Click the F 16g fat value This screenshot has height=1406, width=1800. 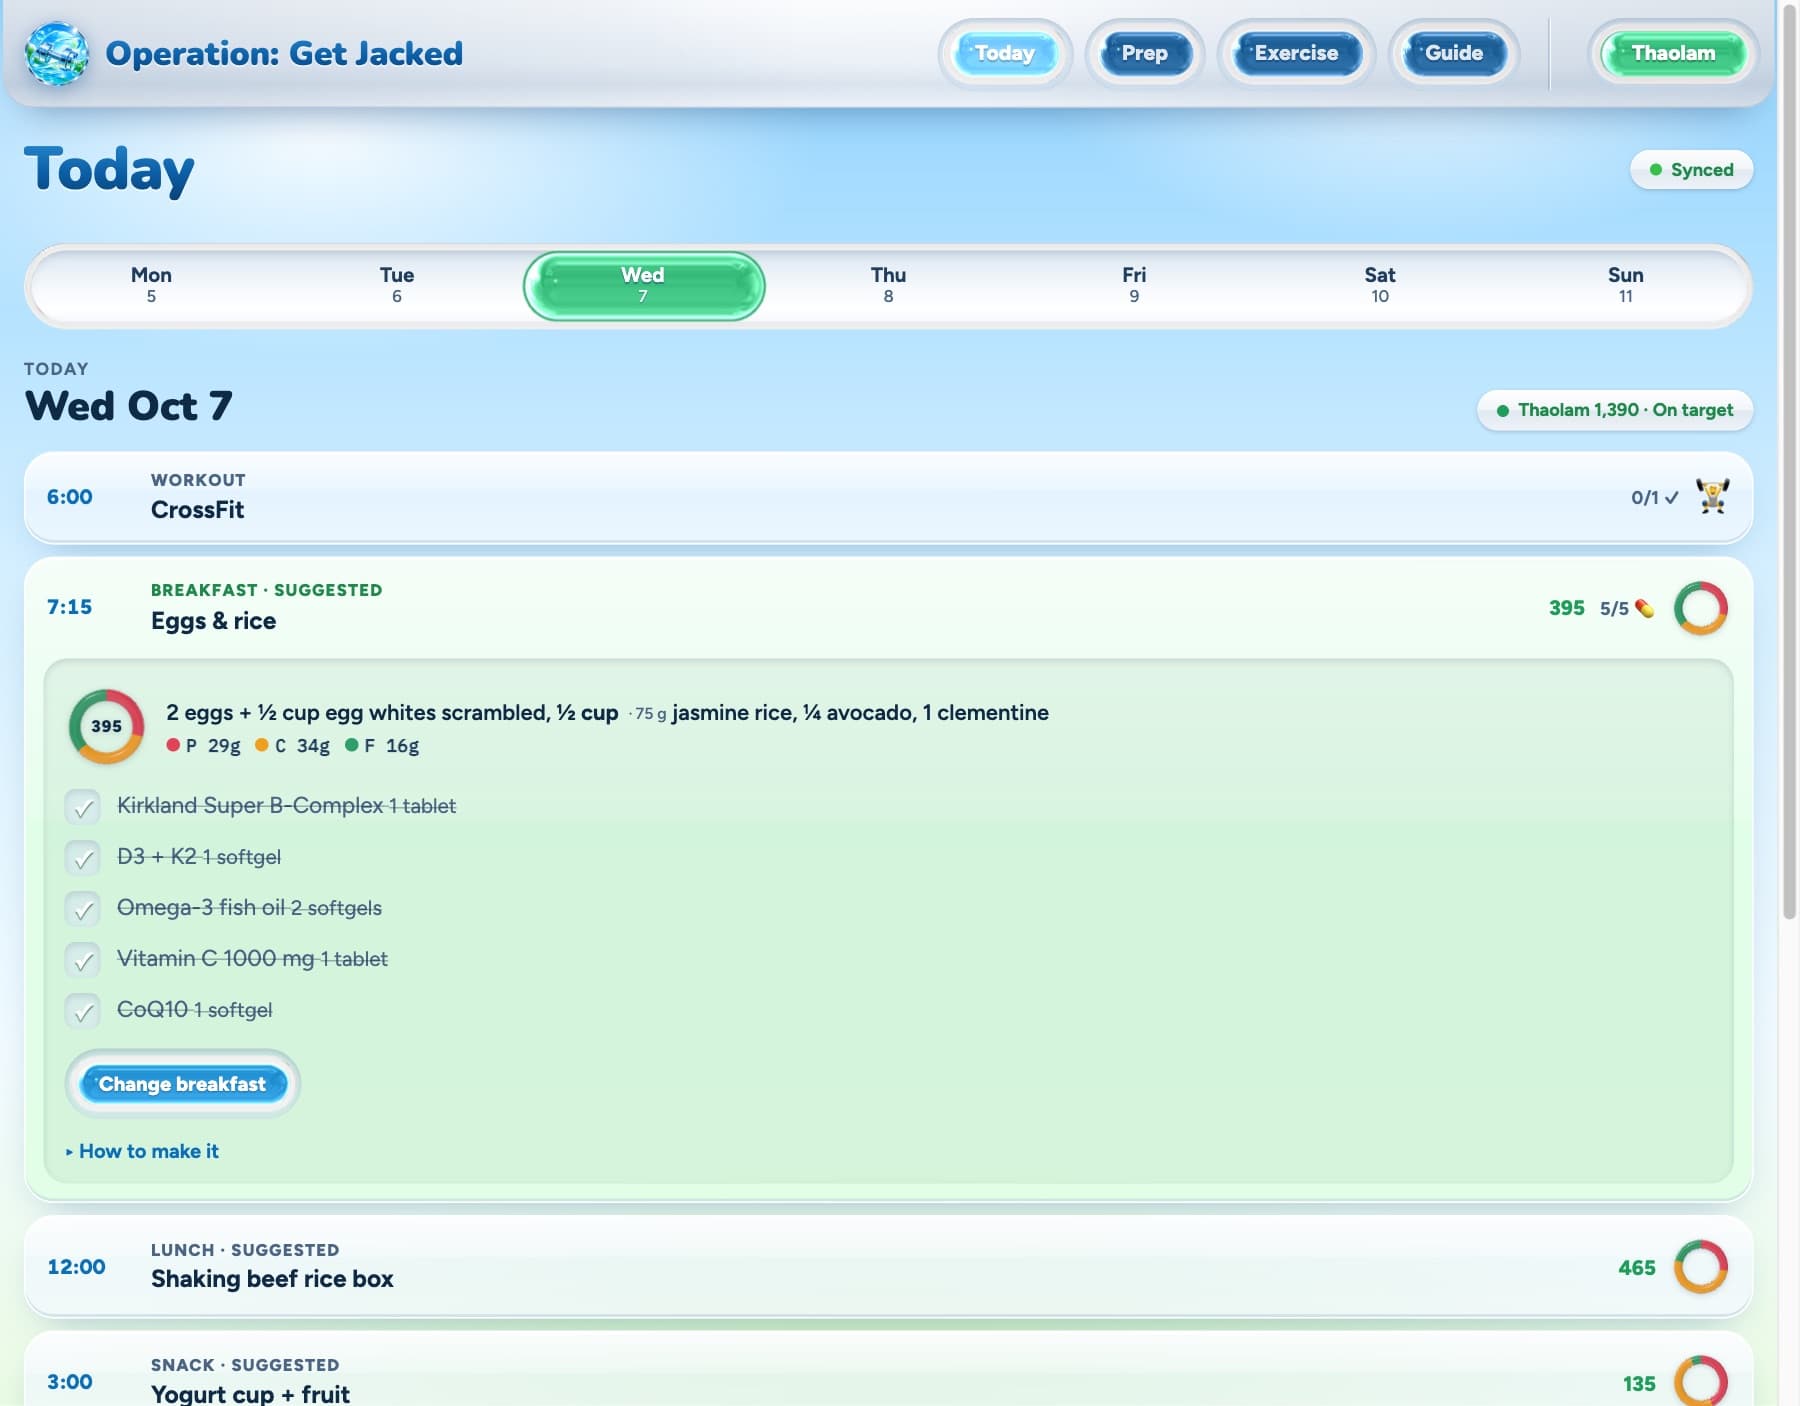point(382,745)
